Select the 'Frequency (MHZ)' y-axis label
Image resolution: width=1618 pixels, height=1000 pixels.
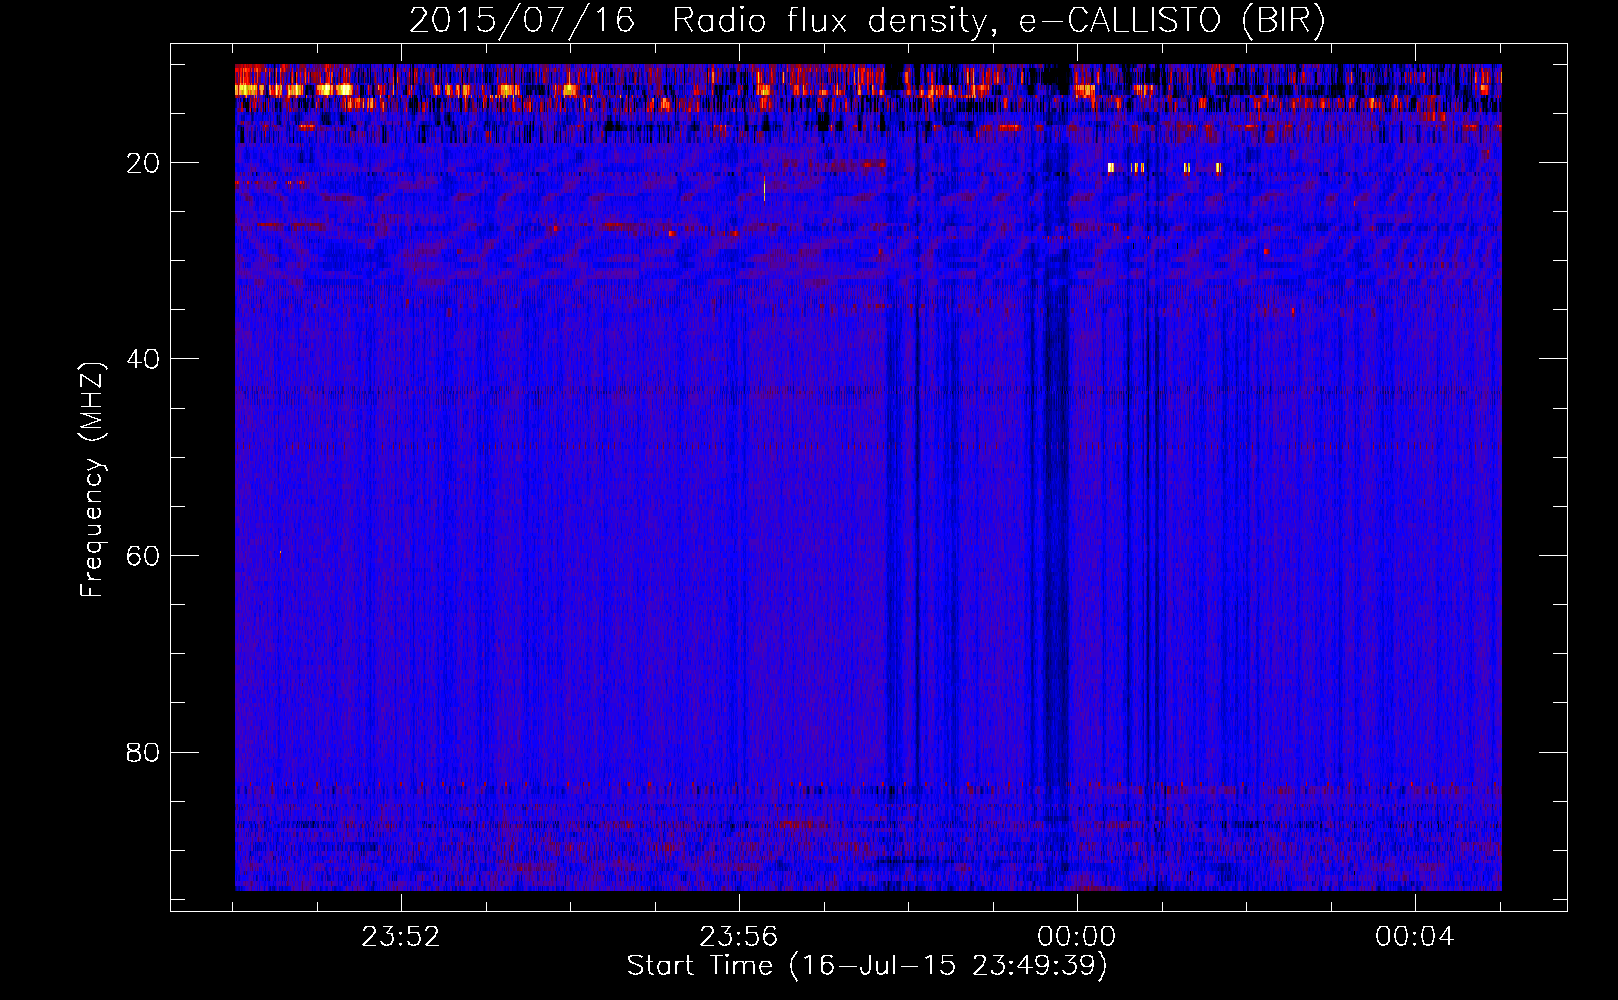[x=92, y=480]
